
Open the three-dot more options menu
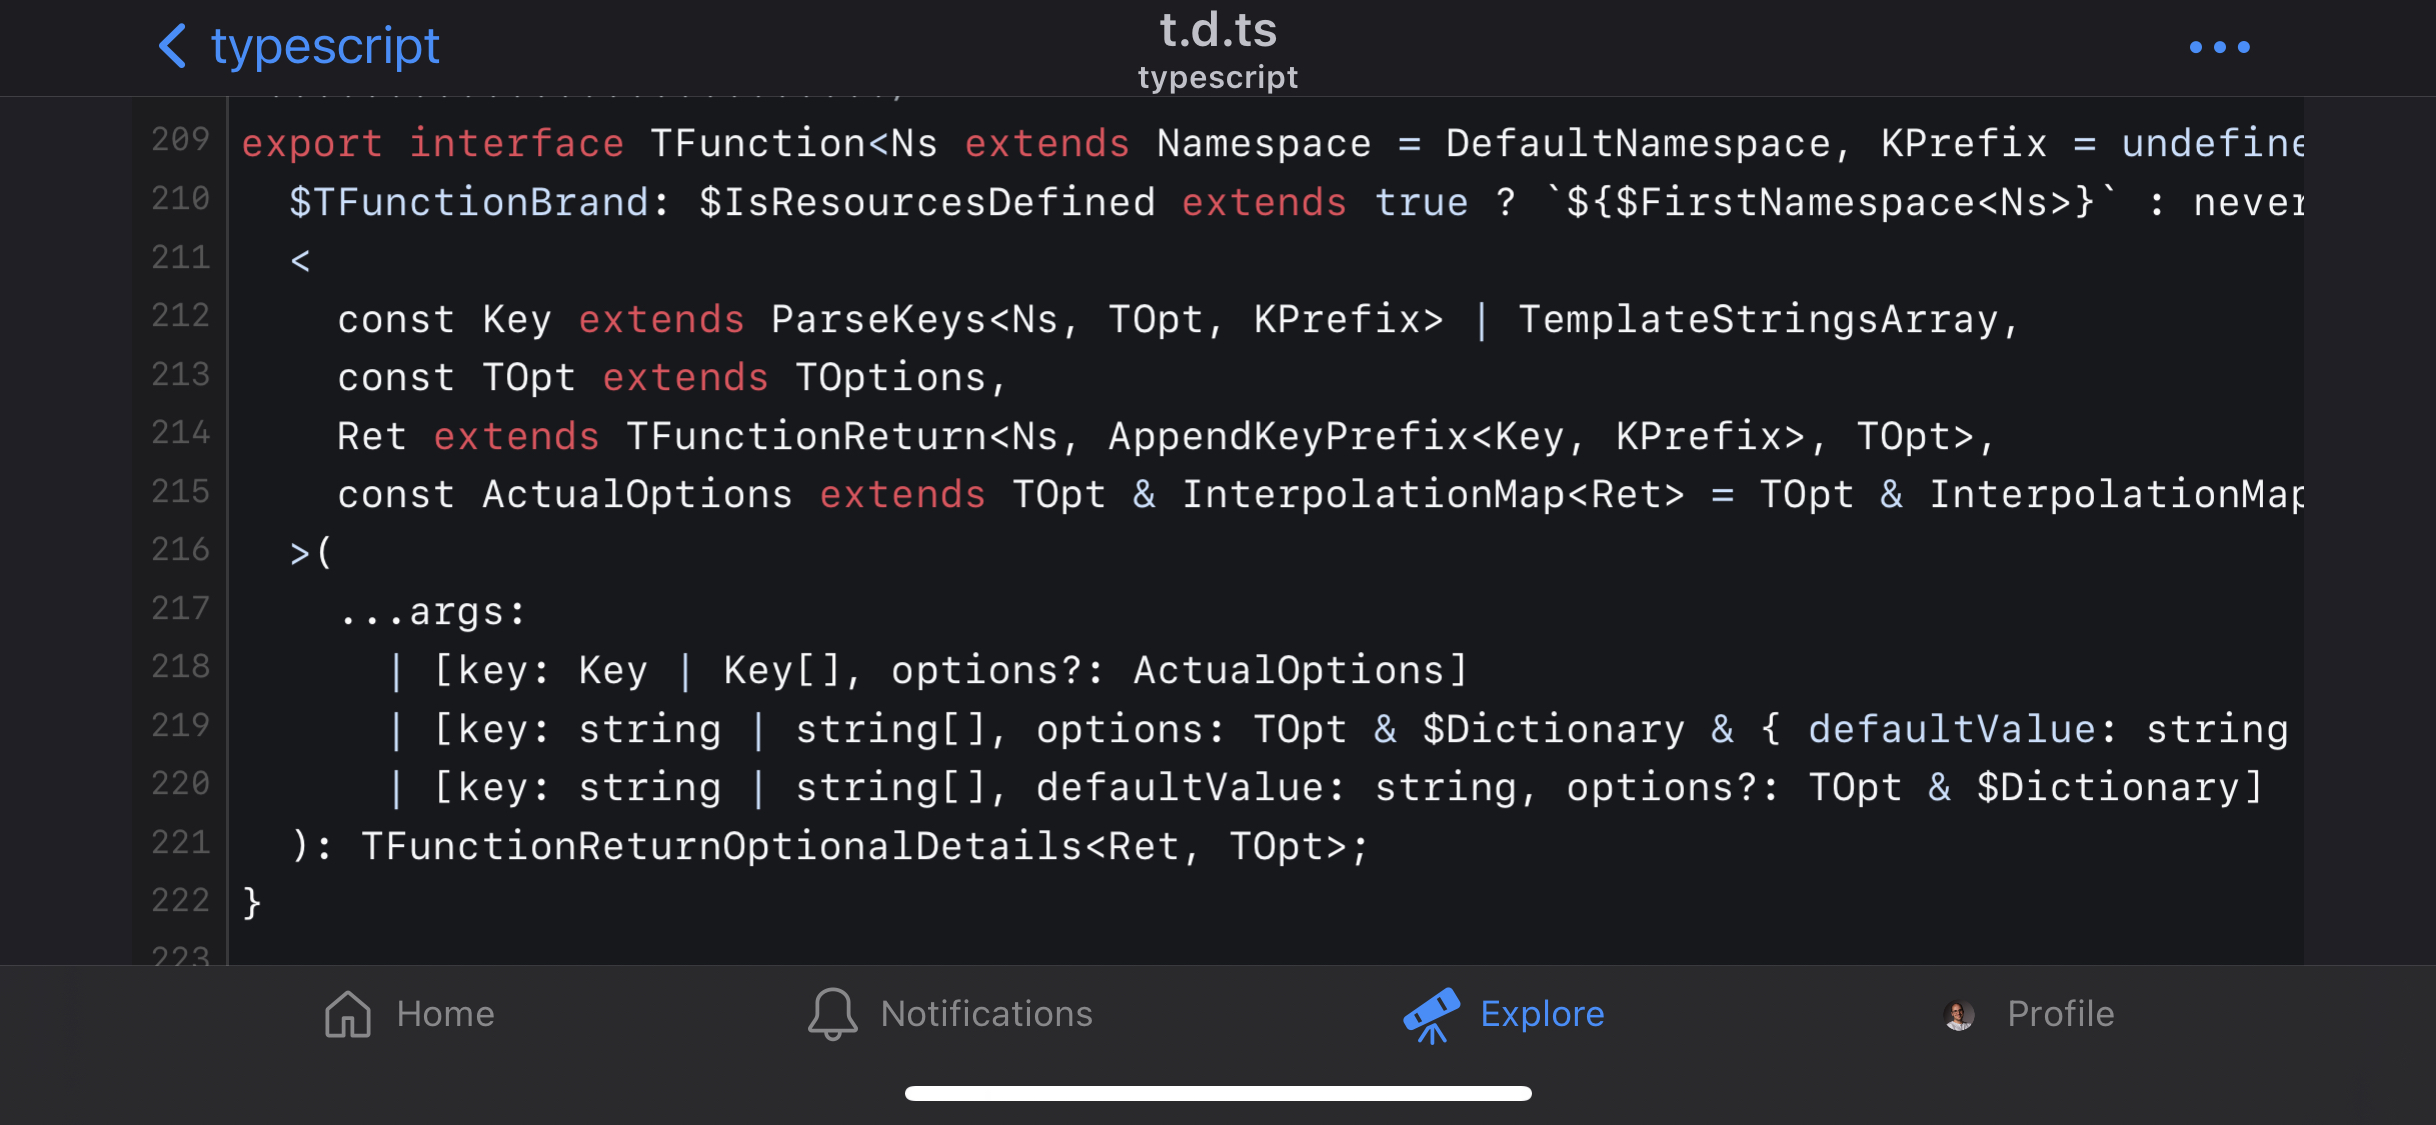pos(2219,47)
